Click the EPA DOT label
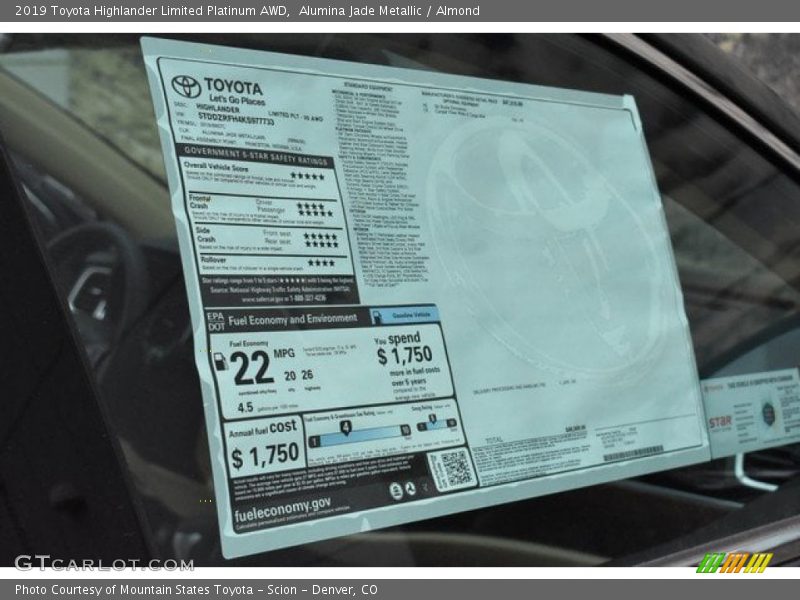800x600 pixels. pos(216,321)
